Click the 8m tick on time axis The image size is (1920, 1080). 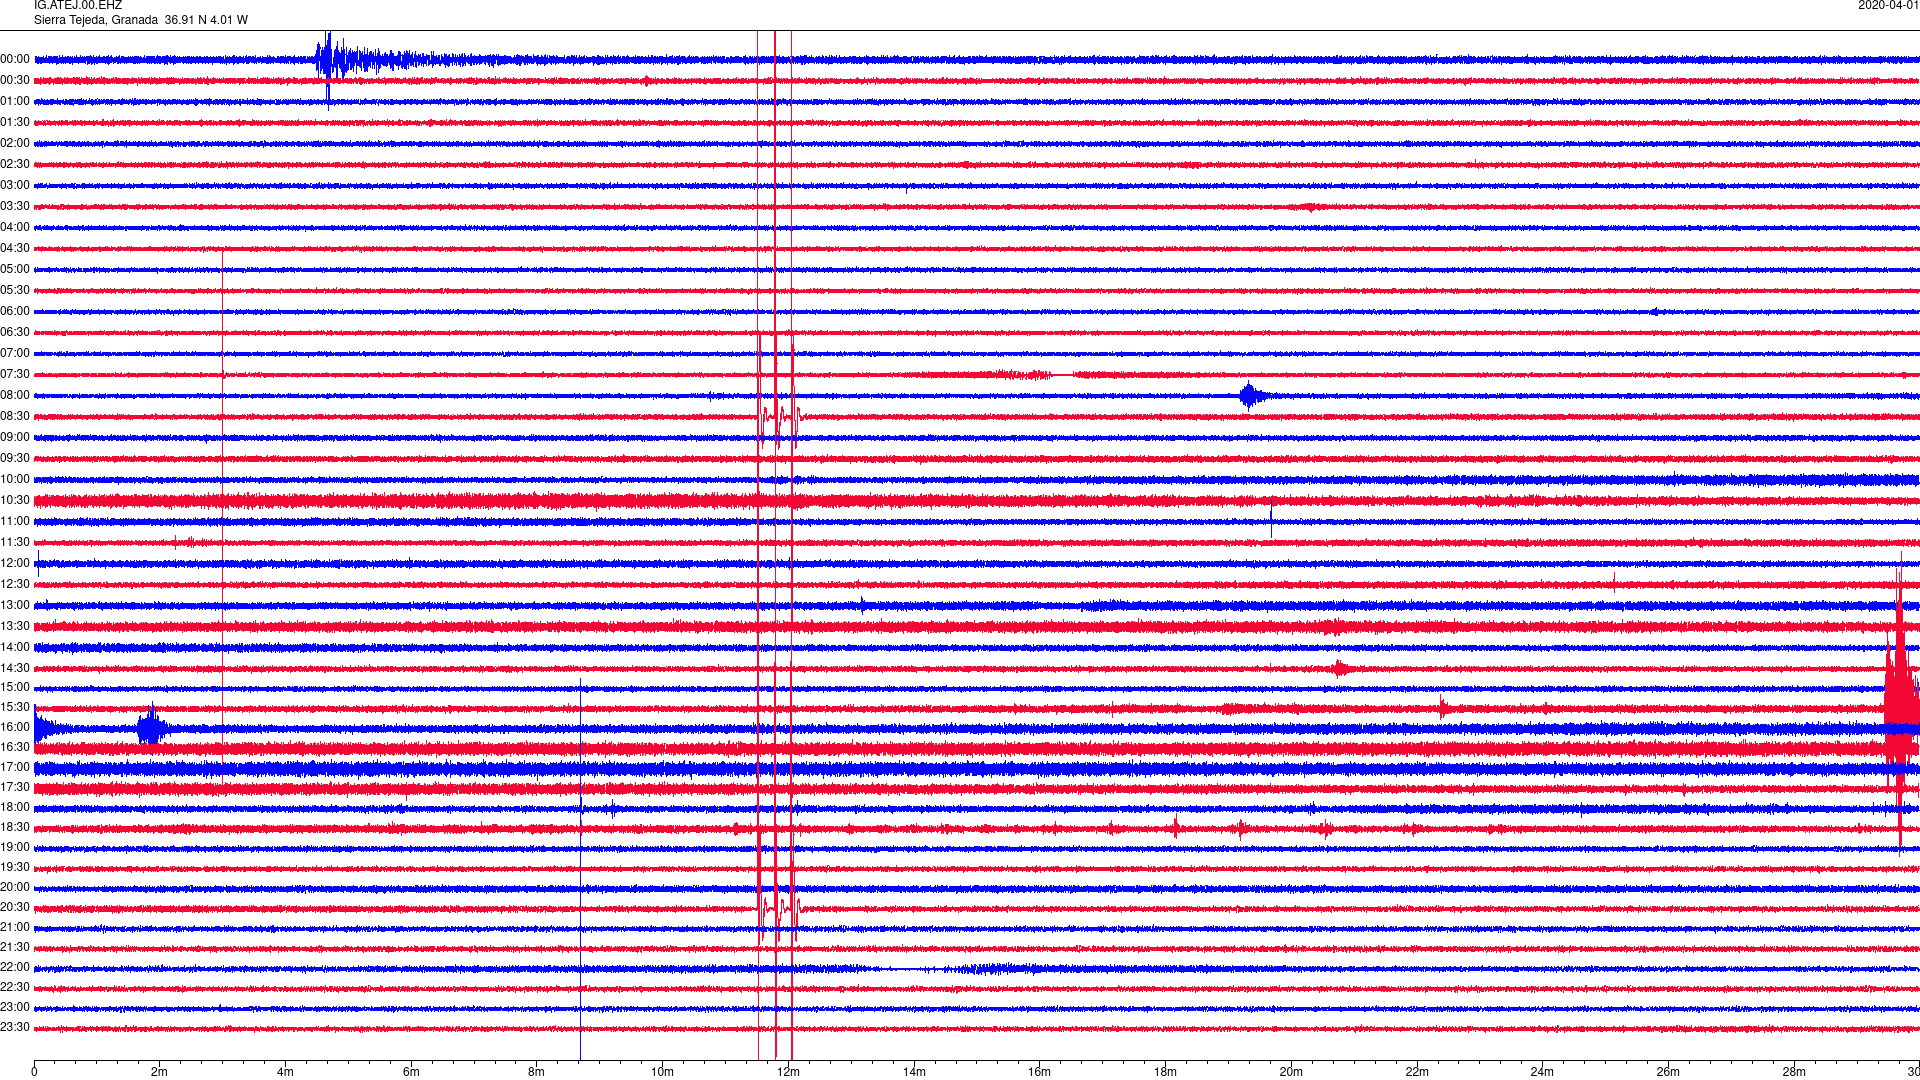(x=537, y=1072)
